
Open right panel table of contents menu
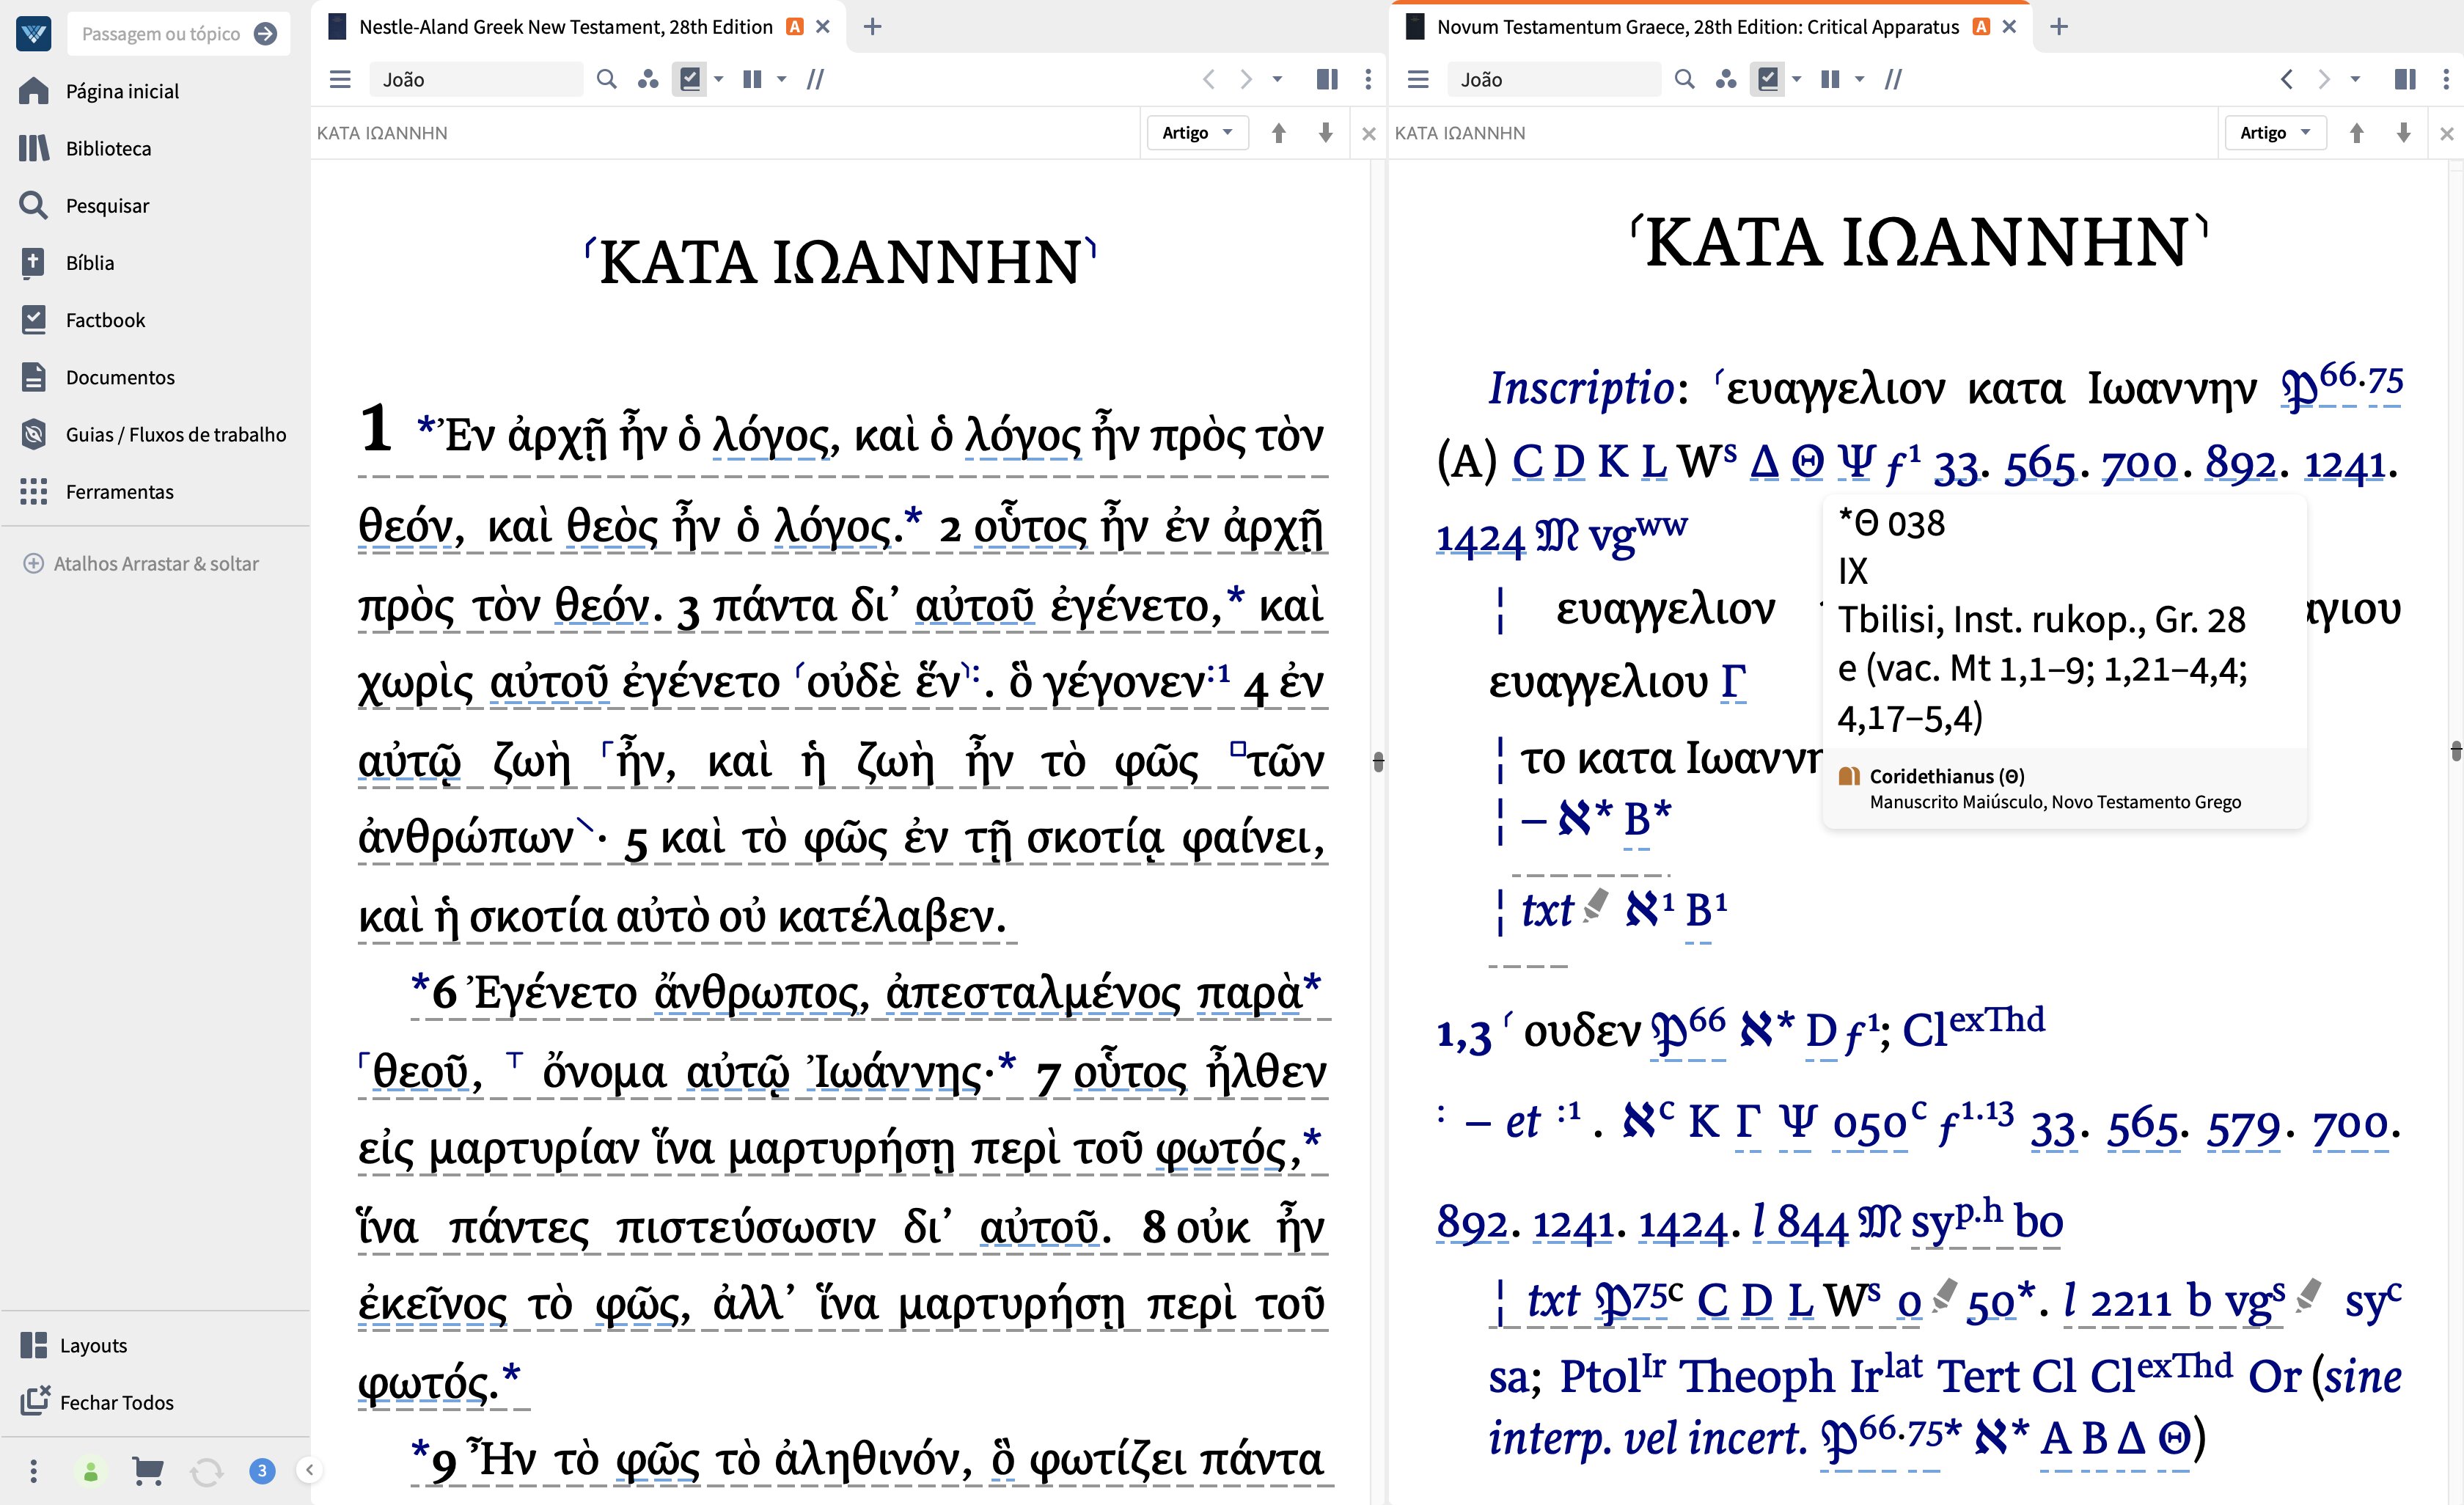pos(1418,79)
